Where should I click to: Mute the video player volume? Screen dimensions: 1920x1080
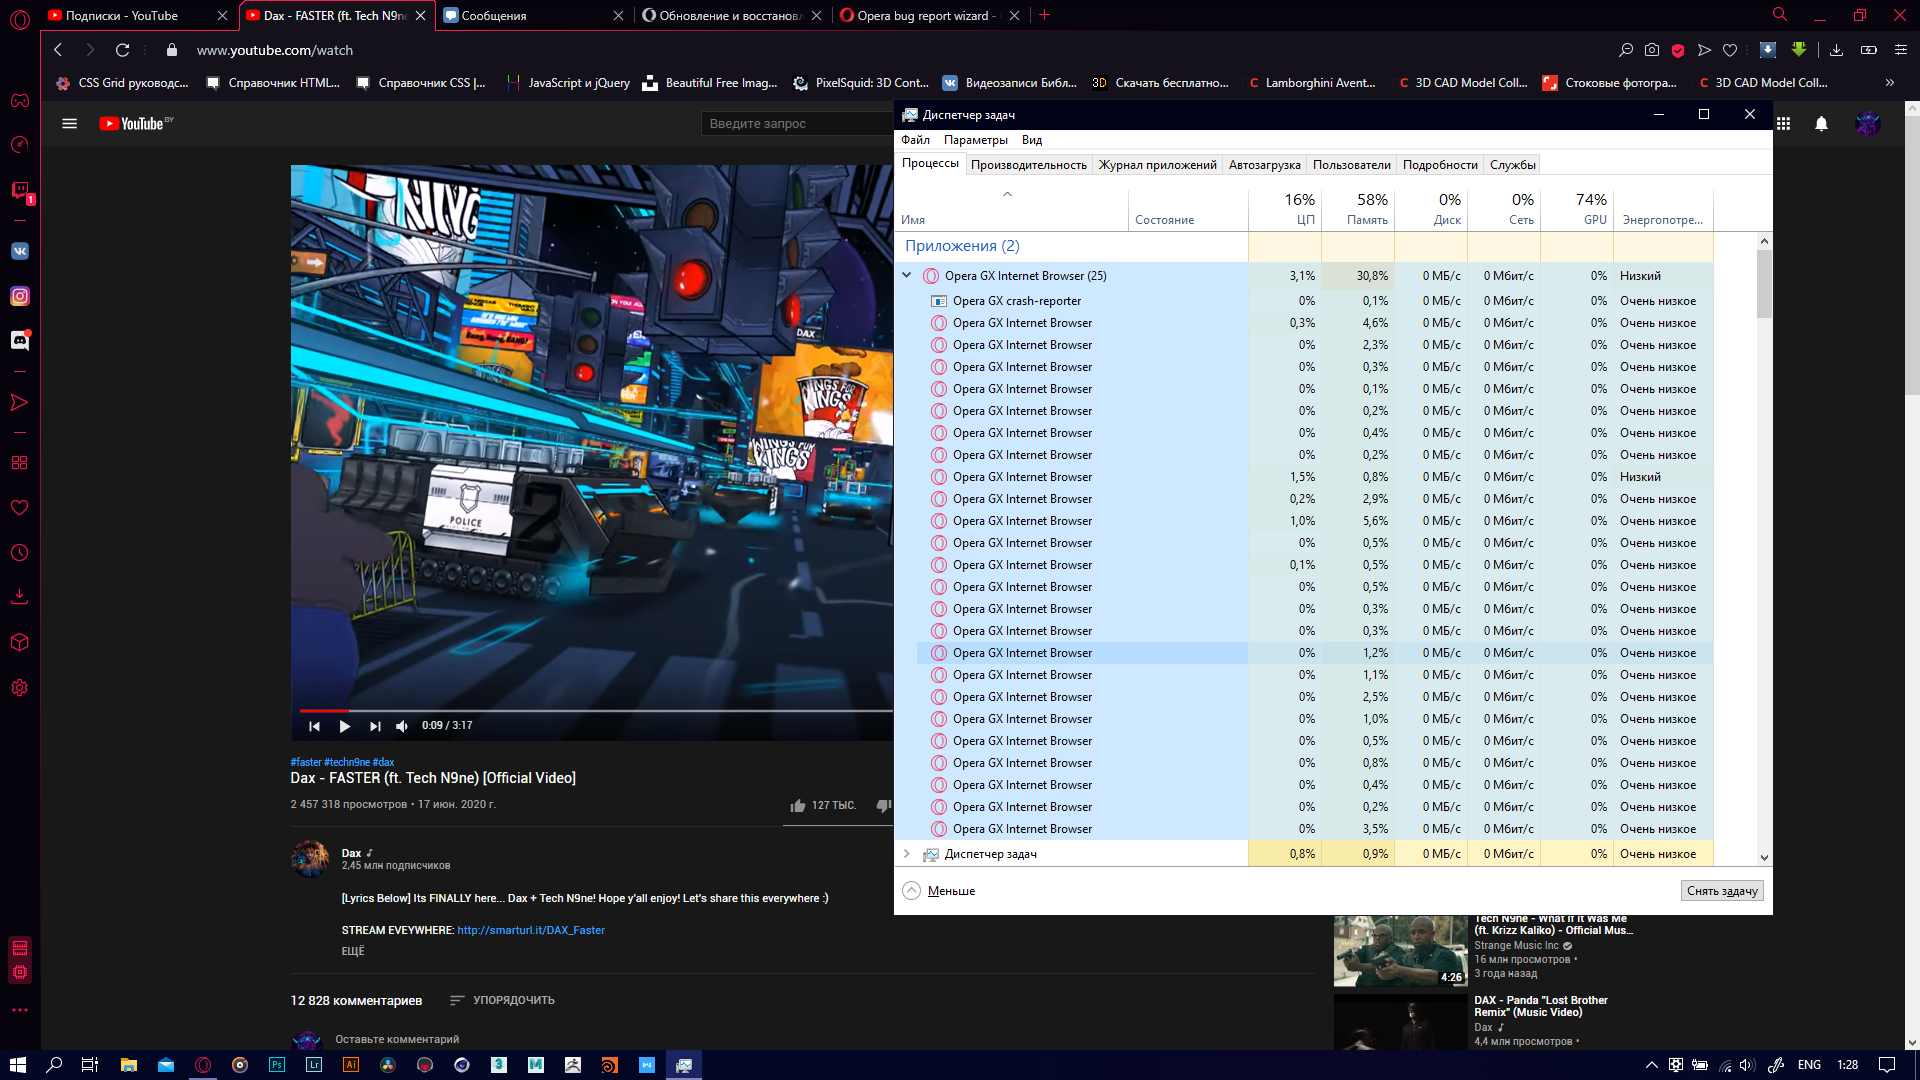402,726
